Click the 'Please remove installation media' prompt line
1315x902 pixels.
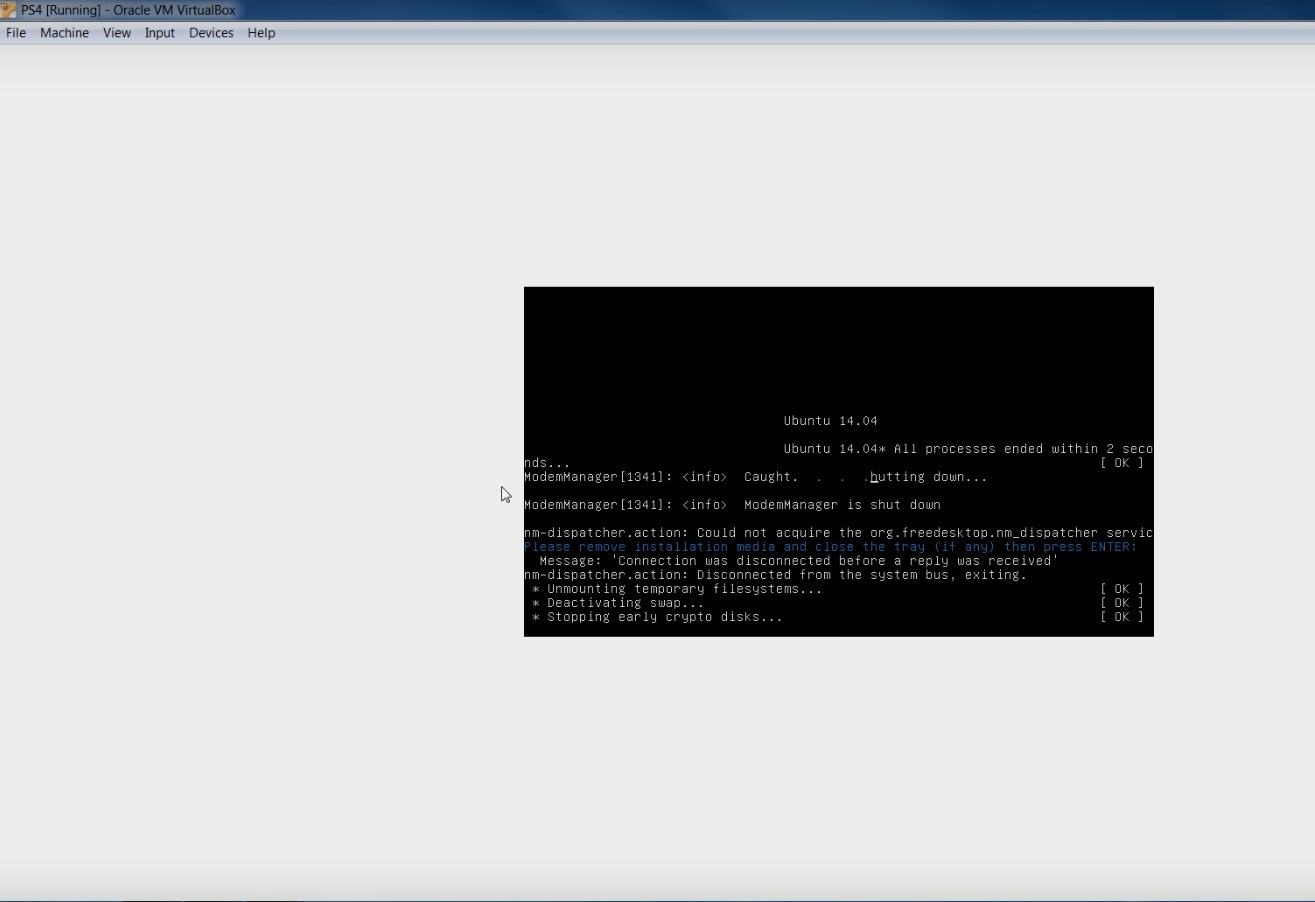[x=830, y=547]
